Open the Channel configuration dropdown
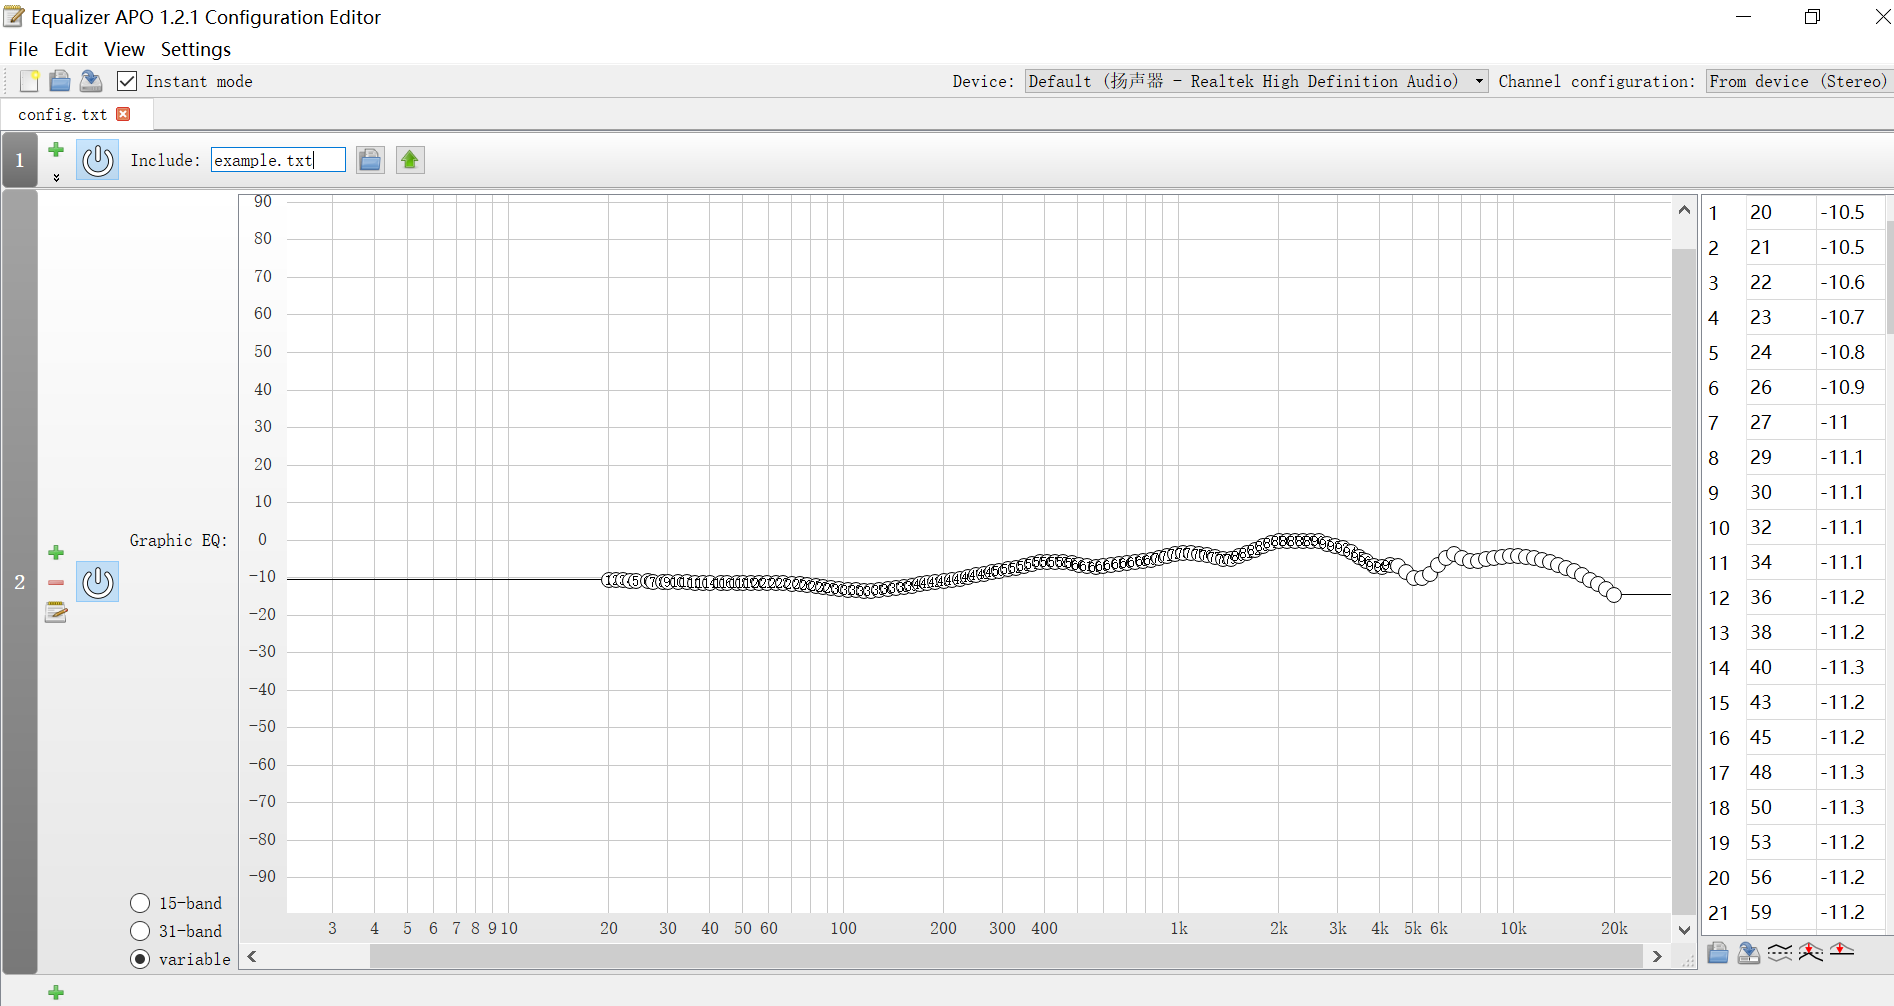 click(1798, 81)
